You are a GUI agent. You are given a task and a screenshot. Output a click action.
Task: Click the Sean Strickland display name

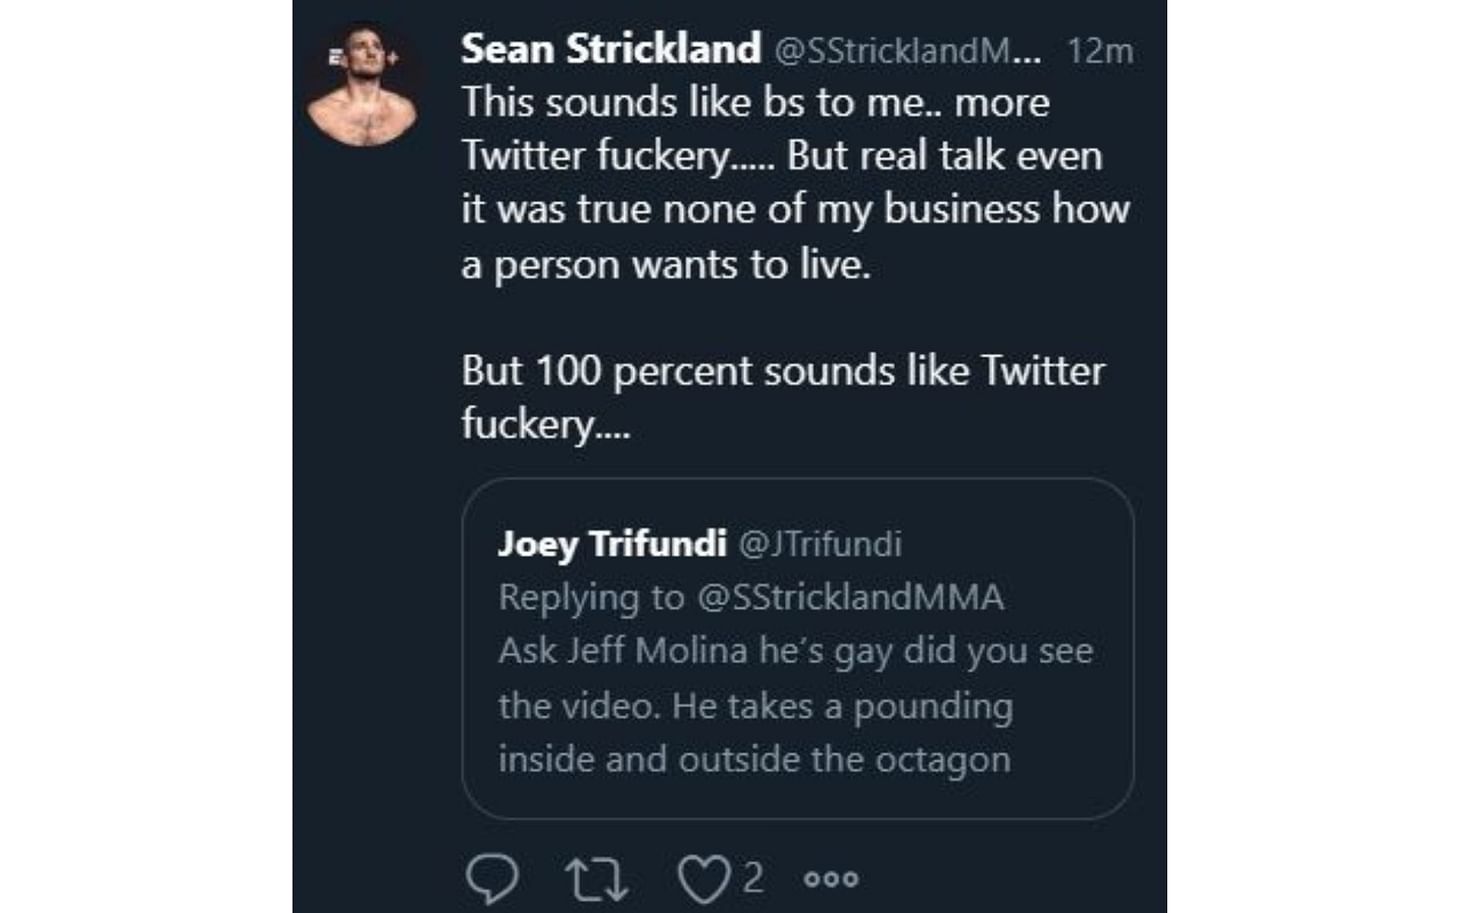[610, 49]
